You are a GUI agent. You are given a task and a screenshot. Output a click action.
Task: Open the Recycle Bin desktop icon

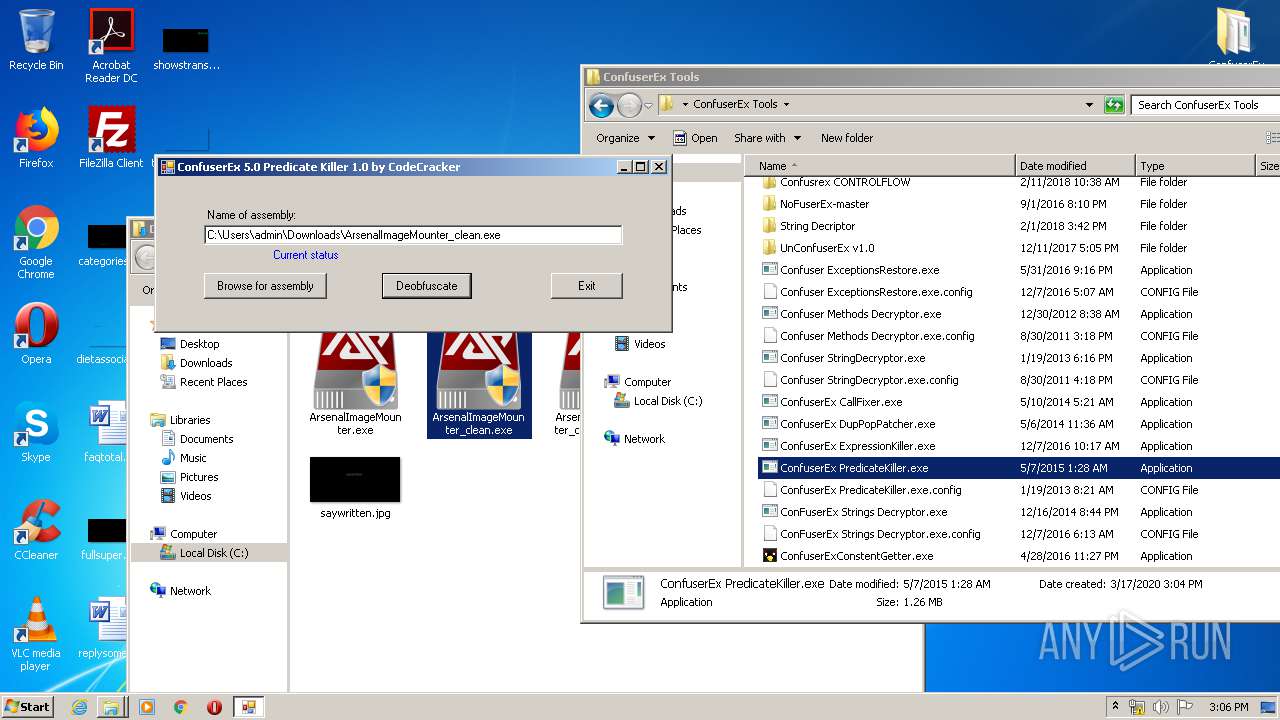click(36, 40)
